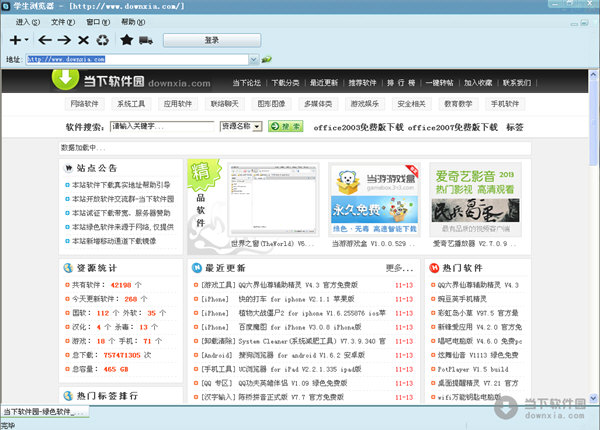Expand the 资源名称 dropdown

pyautogui.click(x=241, y=126)
